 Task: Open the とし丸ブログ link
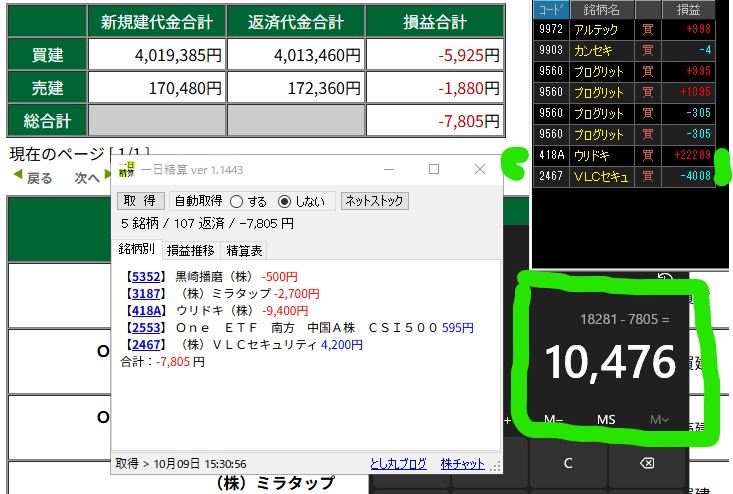399,464
